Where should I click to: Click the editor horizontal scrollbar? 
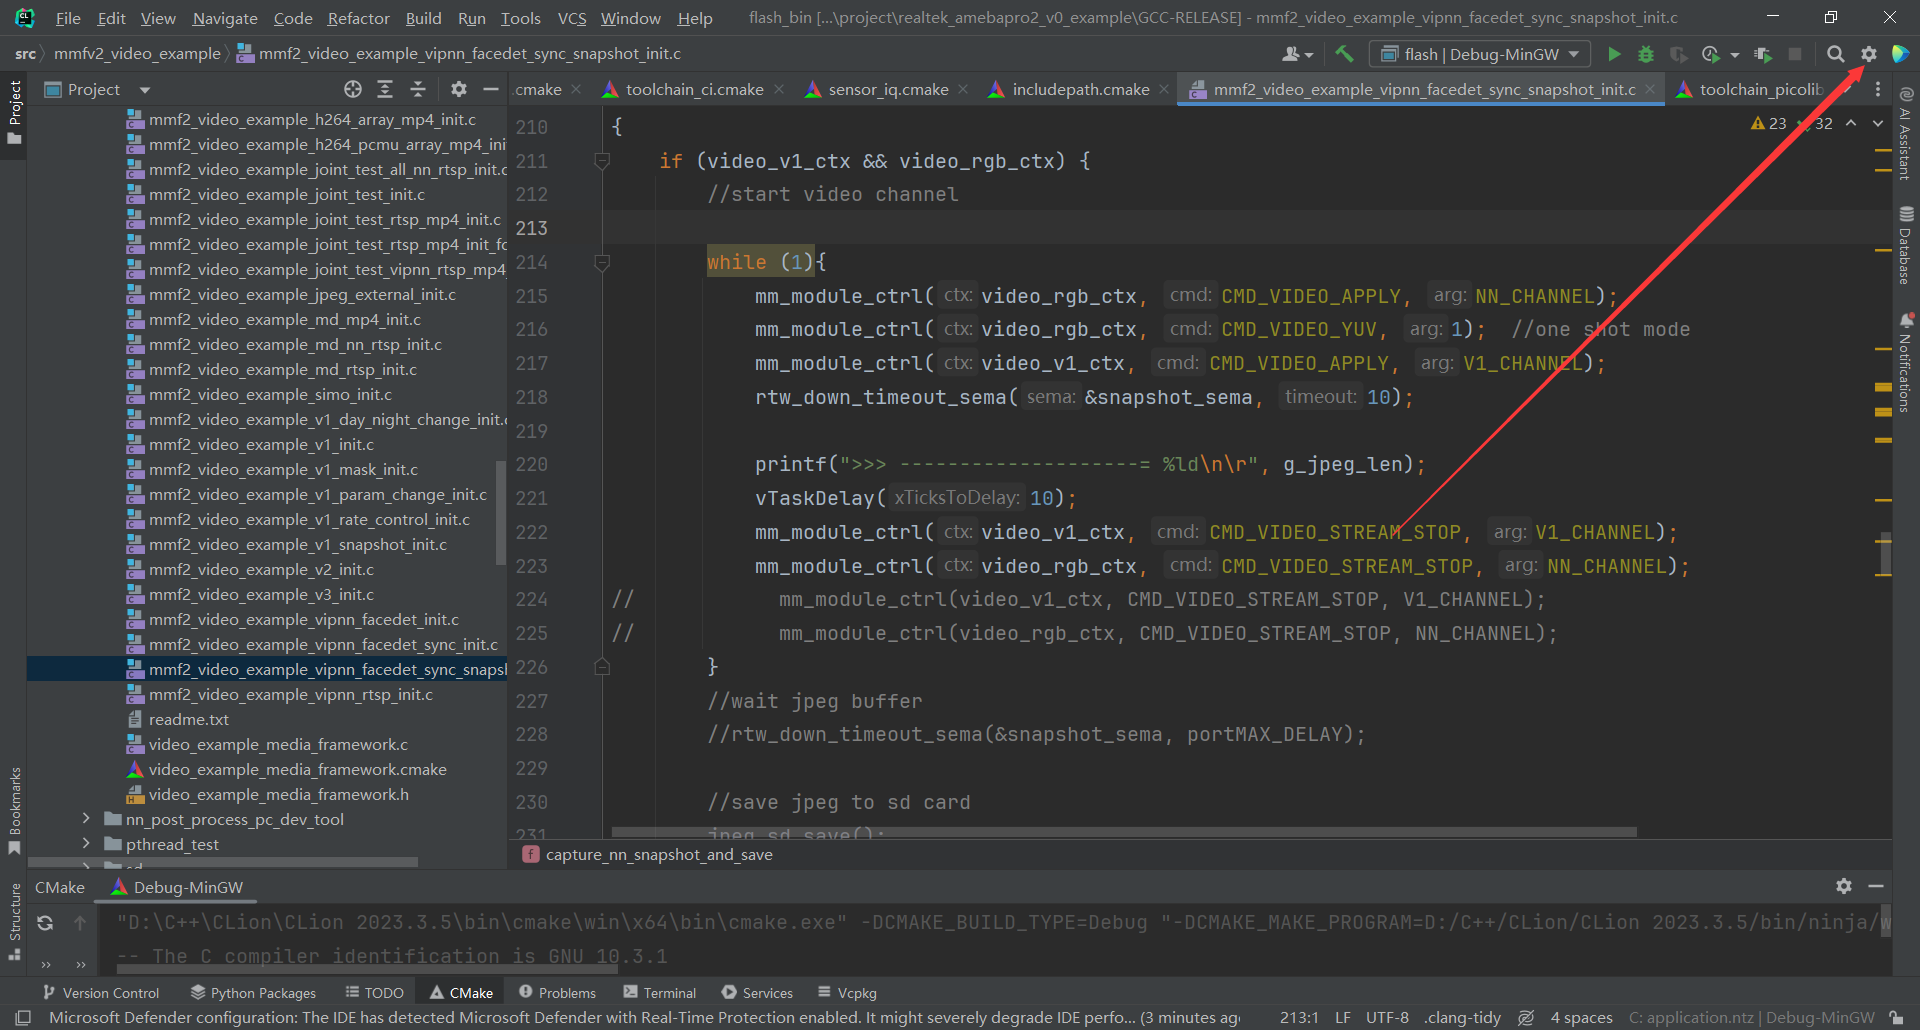coord(1124,832)
